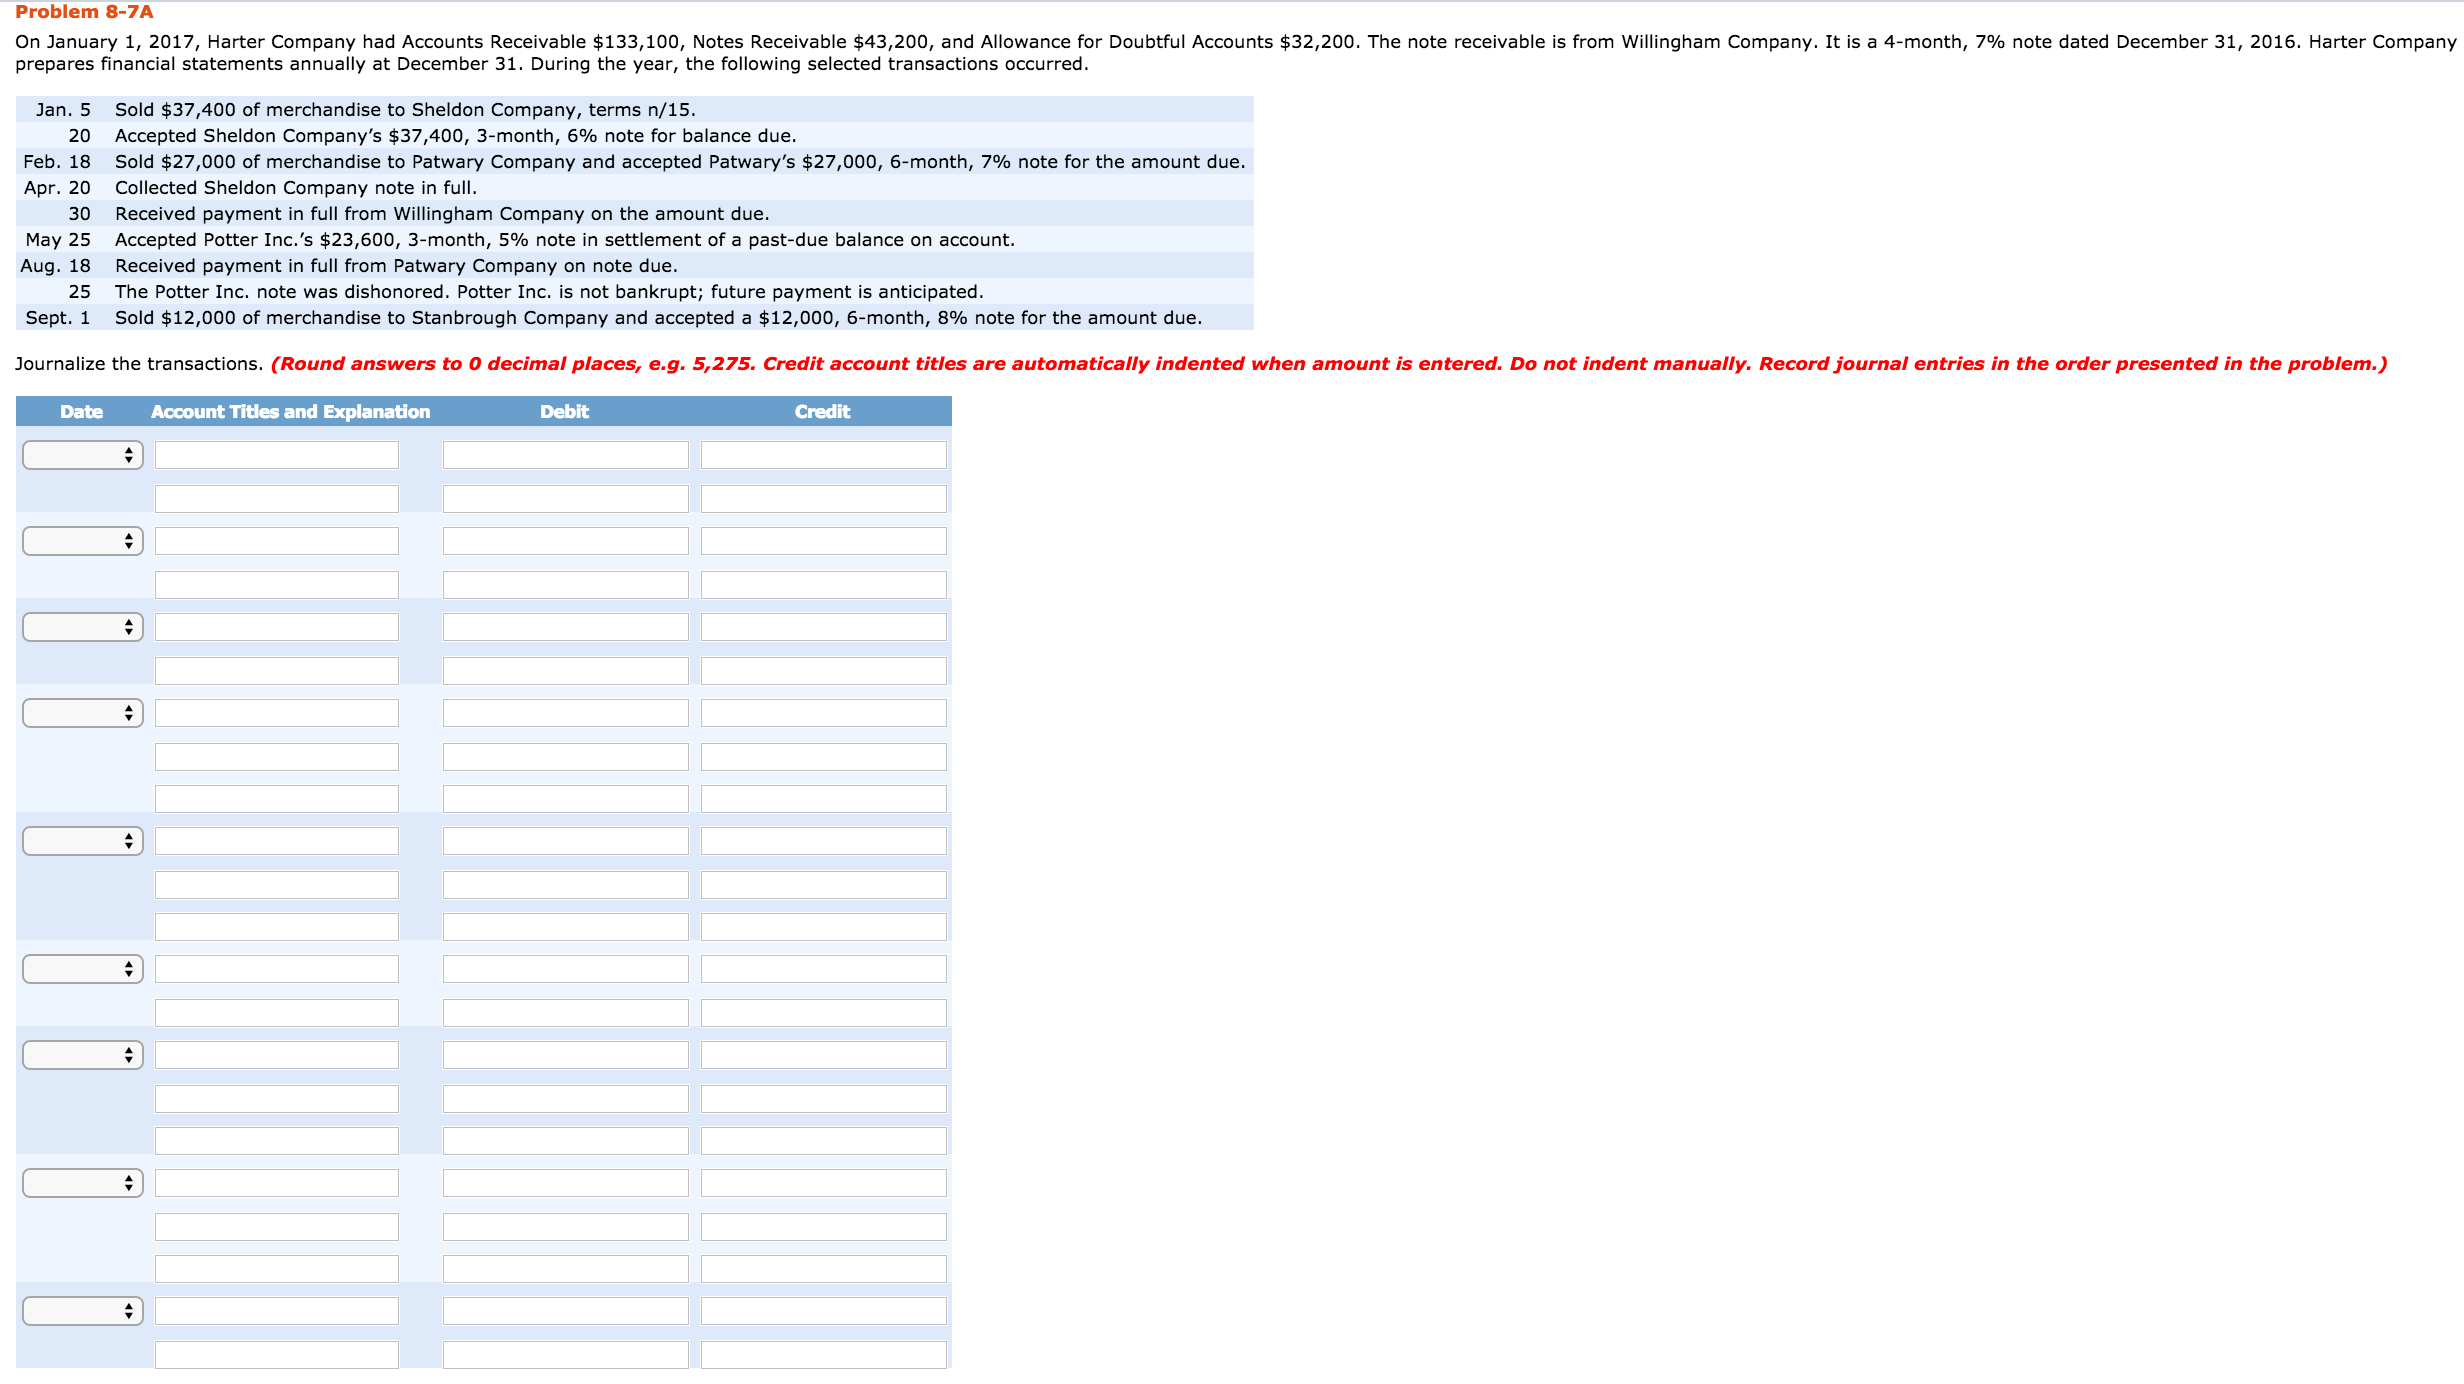The height and width of the screenshot is (1384, 2464).
Task: Expand the second date entry field
Action: coord(80,540)
